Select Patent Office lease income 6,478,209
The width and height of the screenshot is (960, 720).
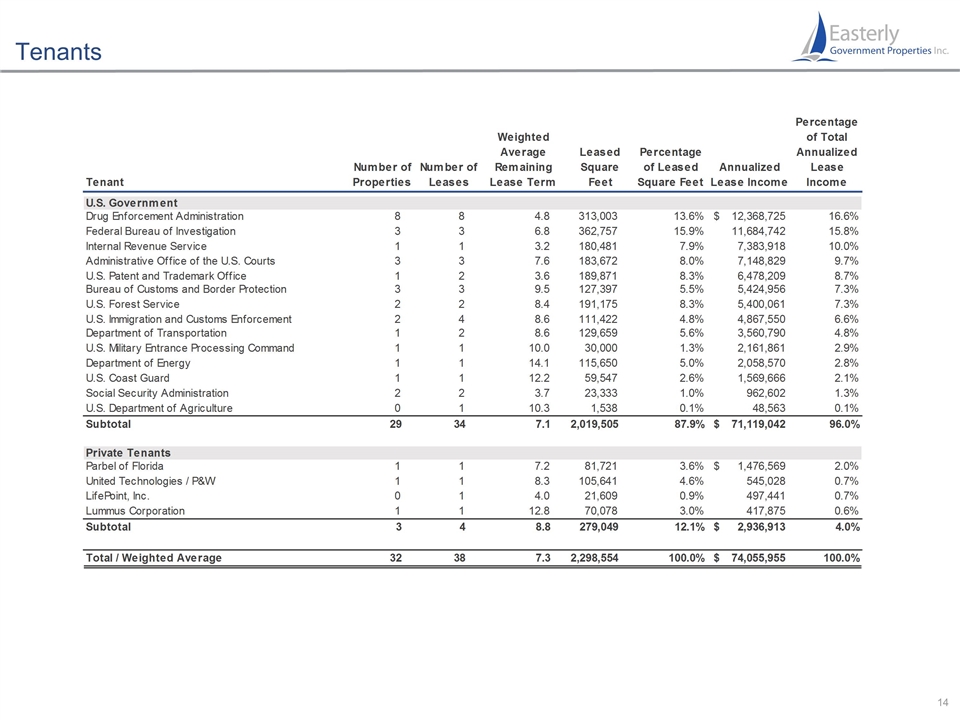761,276
